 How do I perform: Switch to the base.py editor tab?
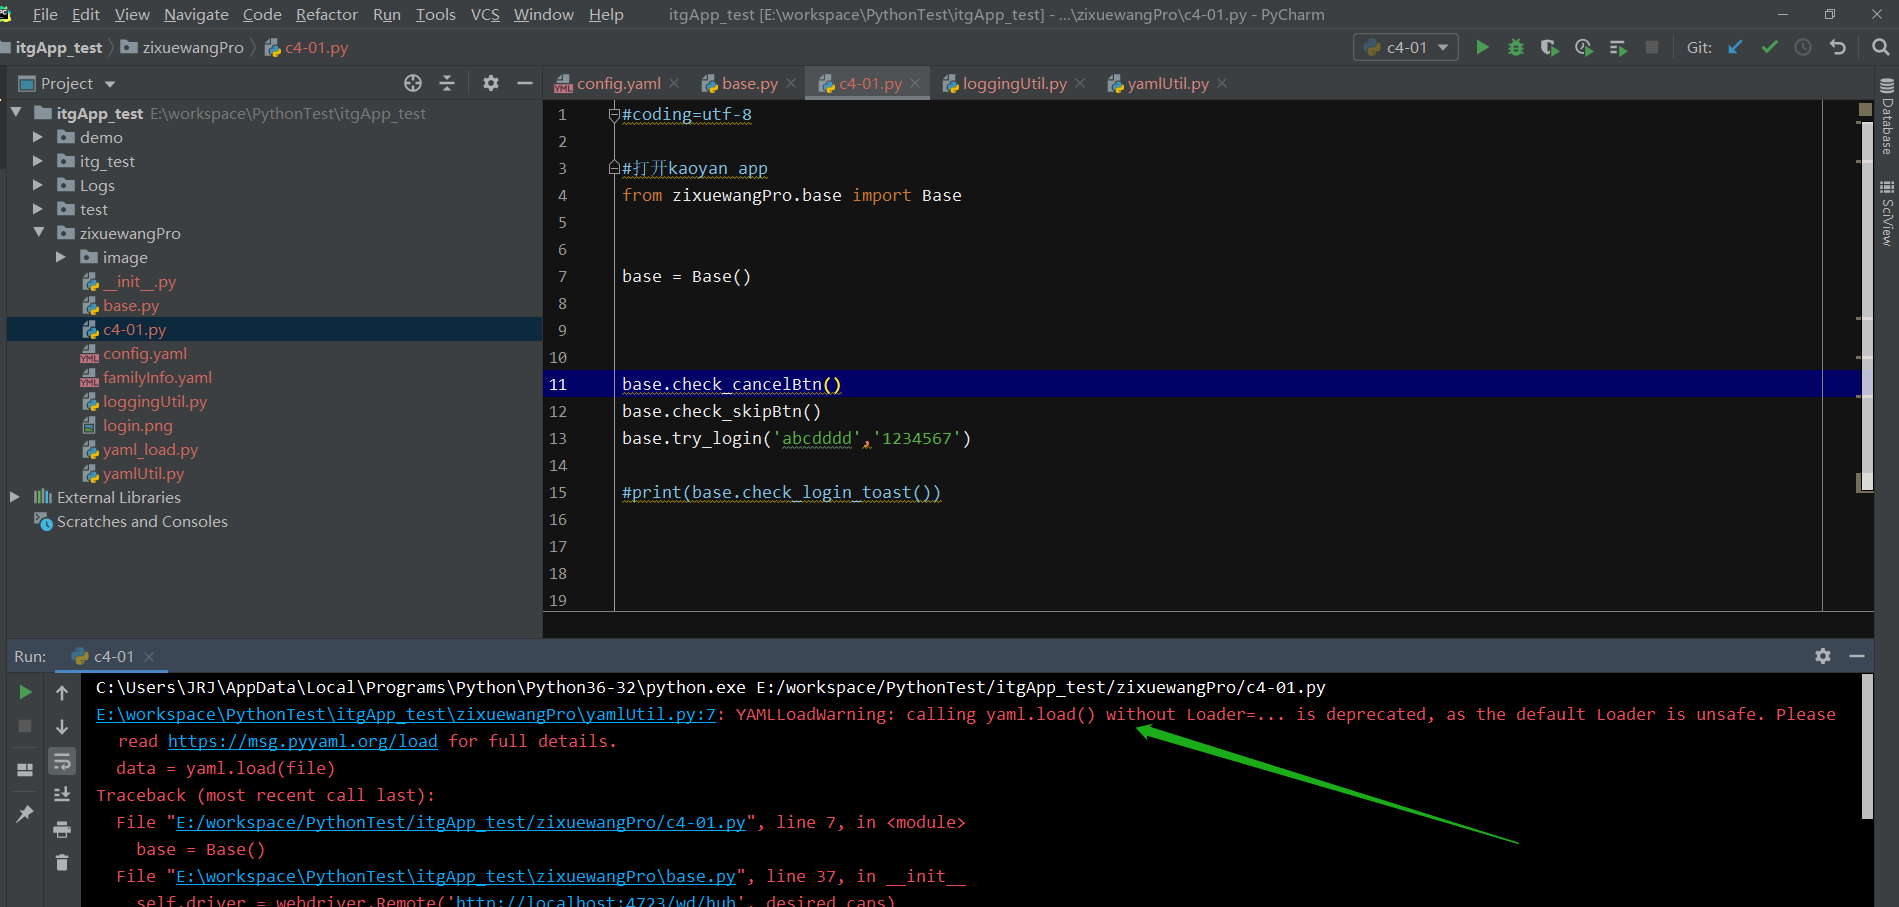(747, 83)
